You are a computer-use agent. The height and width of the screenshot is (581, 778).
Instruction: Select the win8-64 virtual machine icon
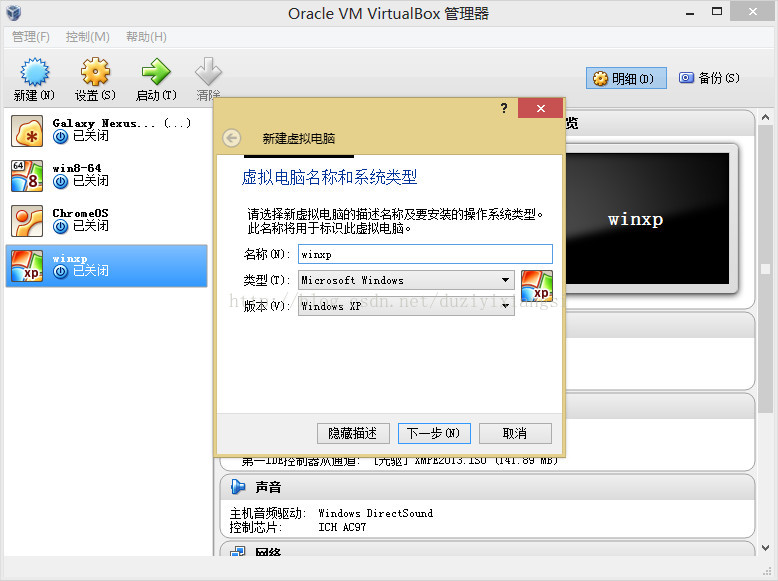point(27,176)
